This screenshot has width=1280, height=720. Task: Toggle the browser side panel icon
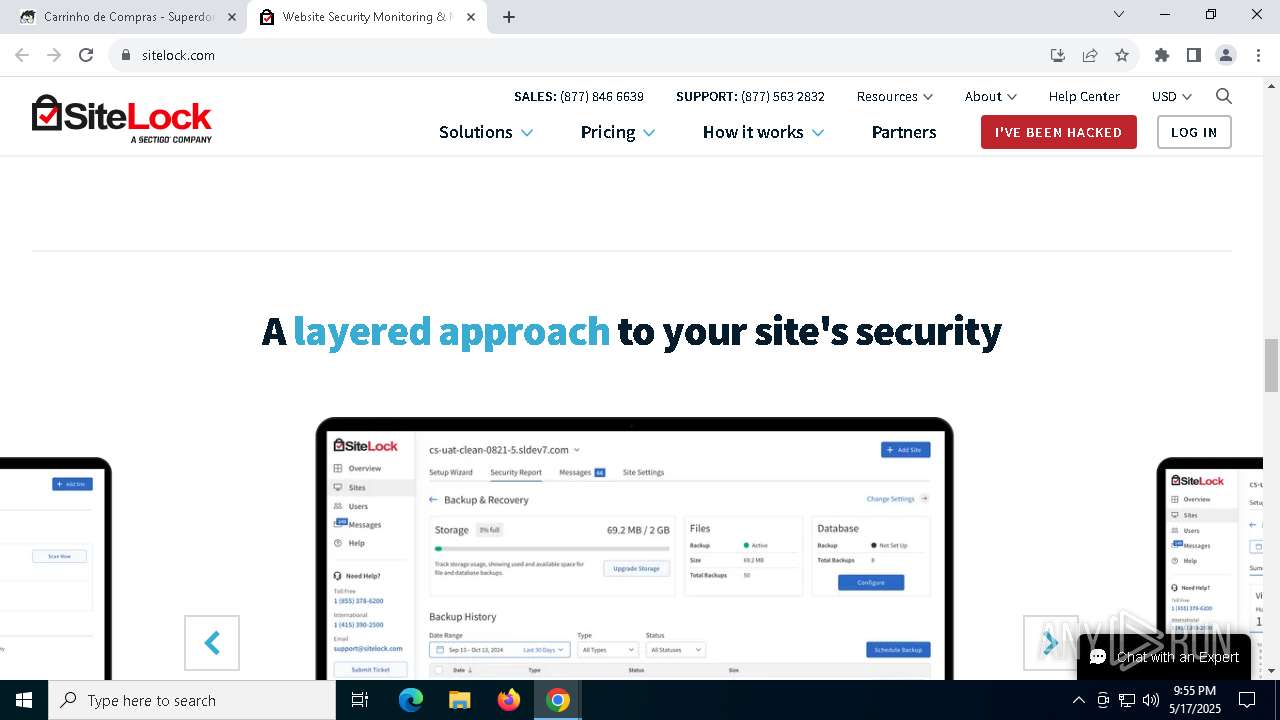1194,55
